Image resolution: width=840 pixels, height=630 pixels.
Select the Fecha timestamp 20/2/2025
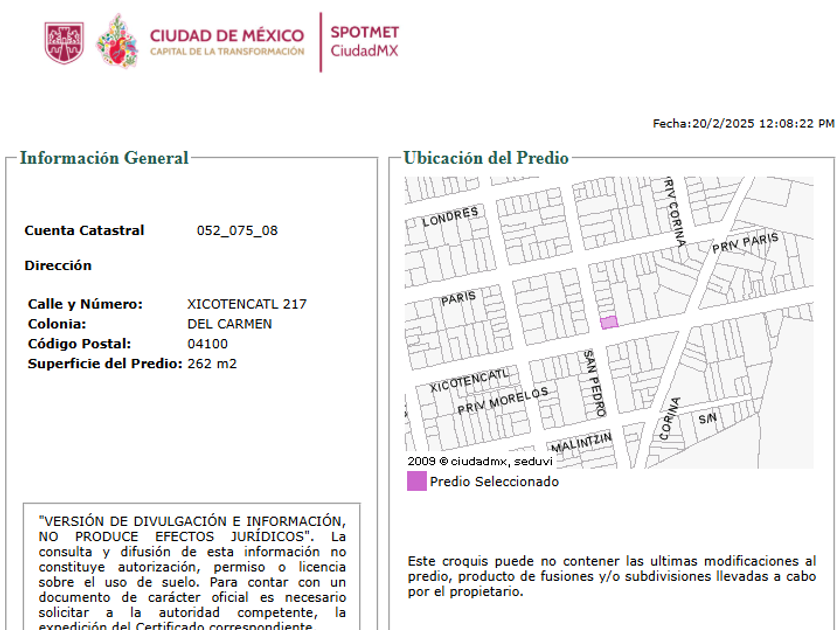click(x=744, y=124)
